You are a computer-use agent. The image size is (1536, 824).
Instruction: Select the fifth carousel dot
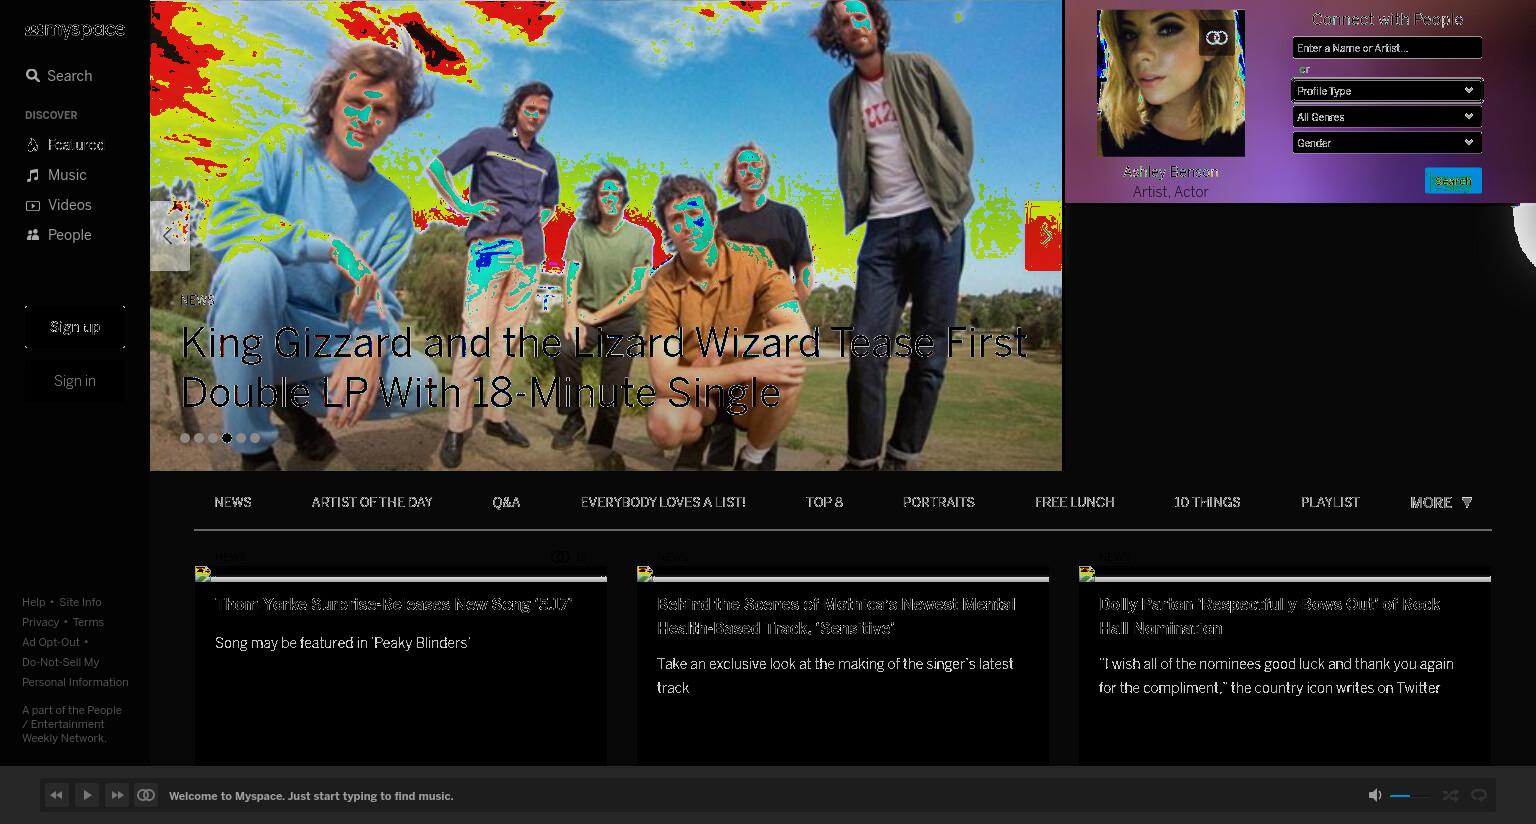coord(241,438)
